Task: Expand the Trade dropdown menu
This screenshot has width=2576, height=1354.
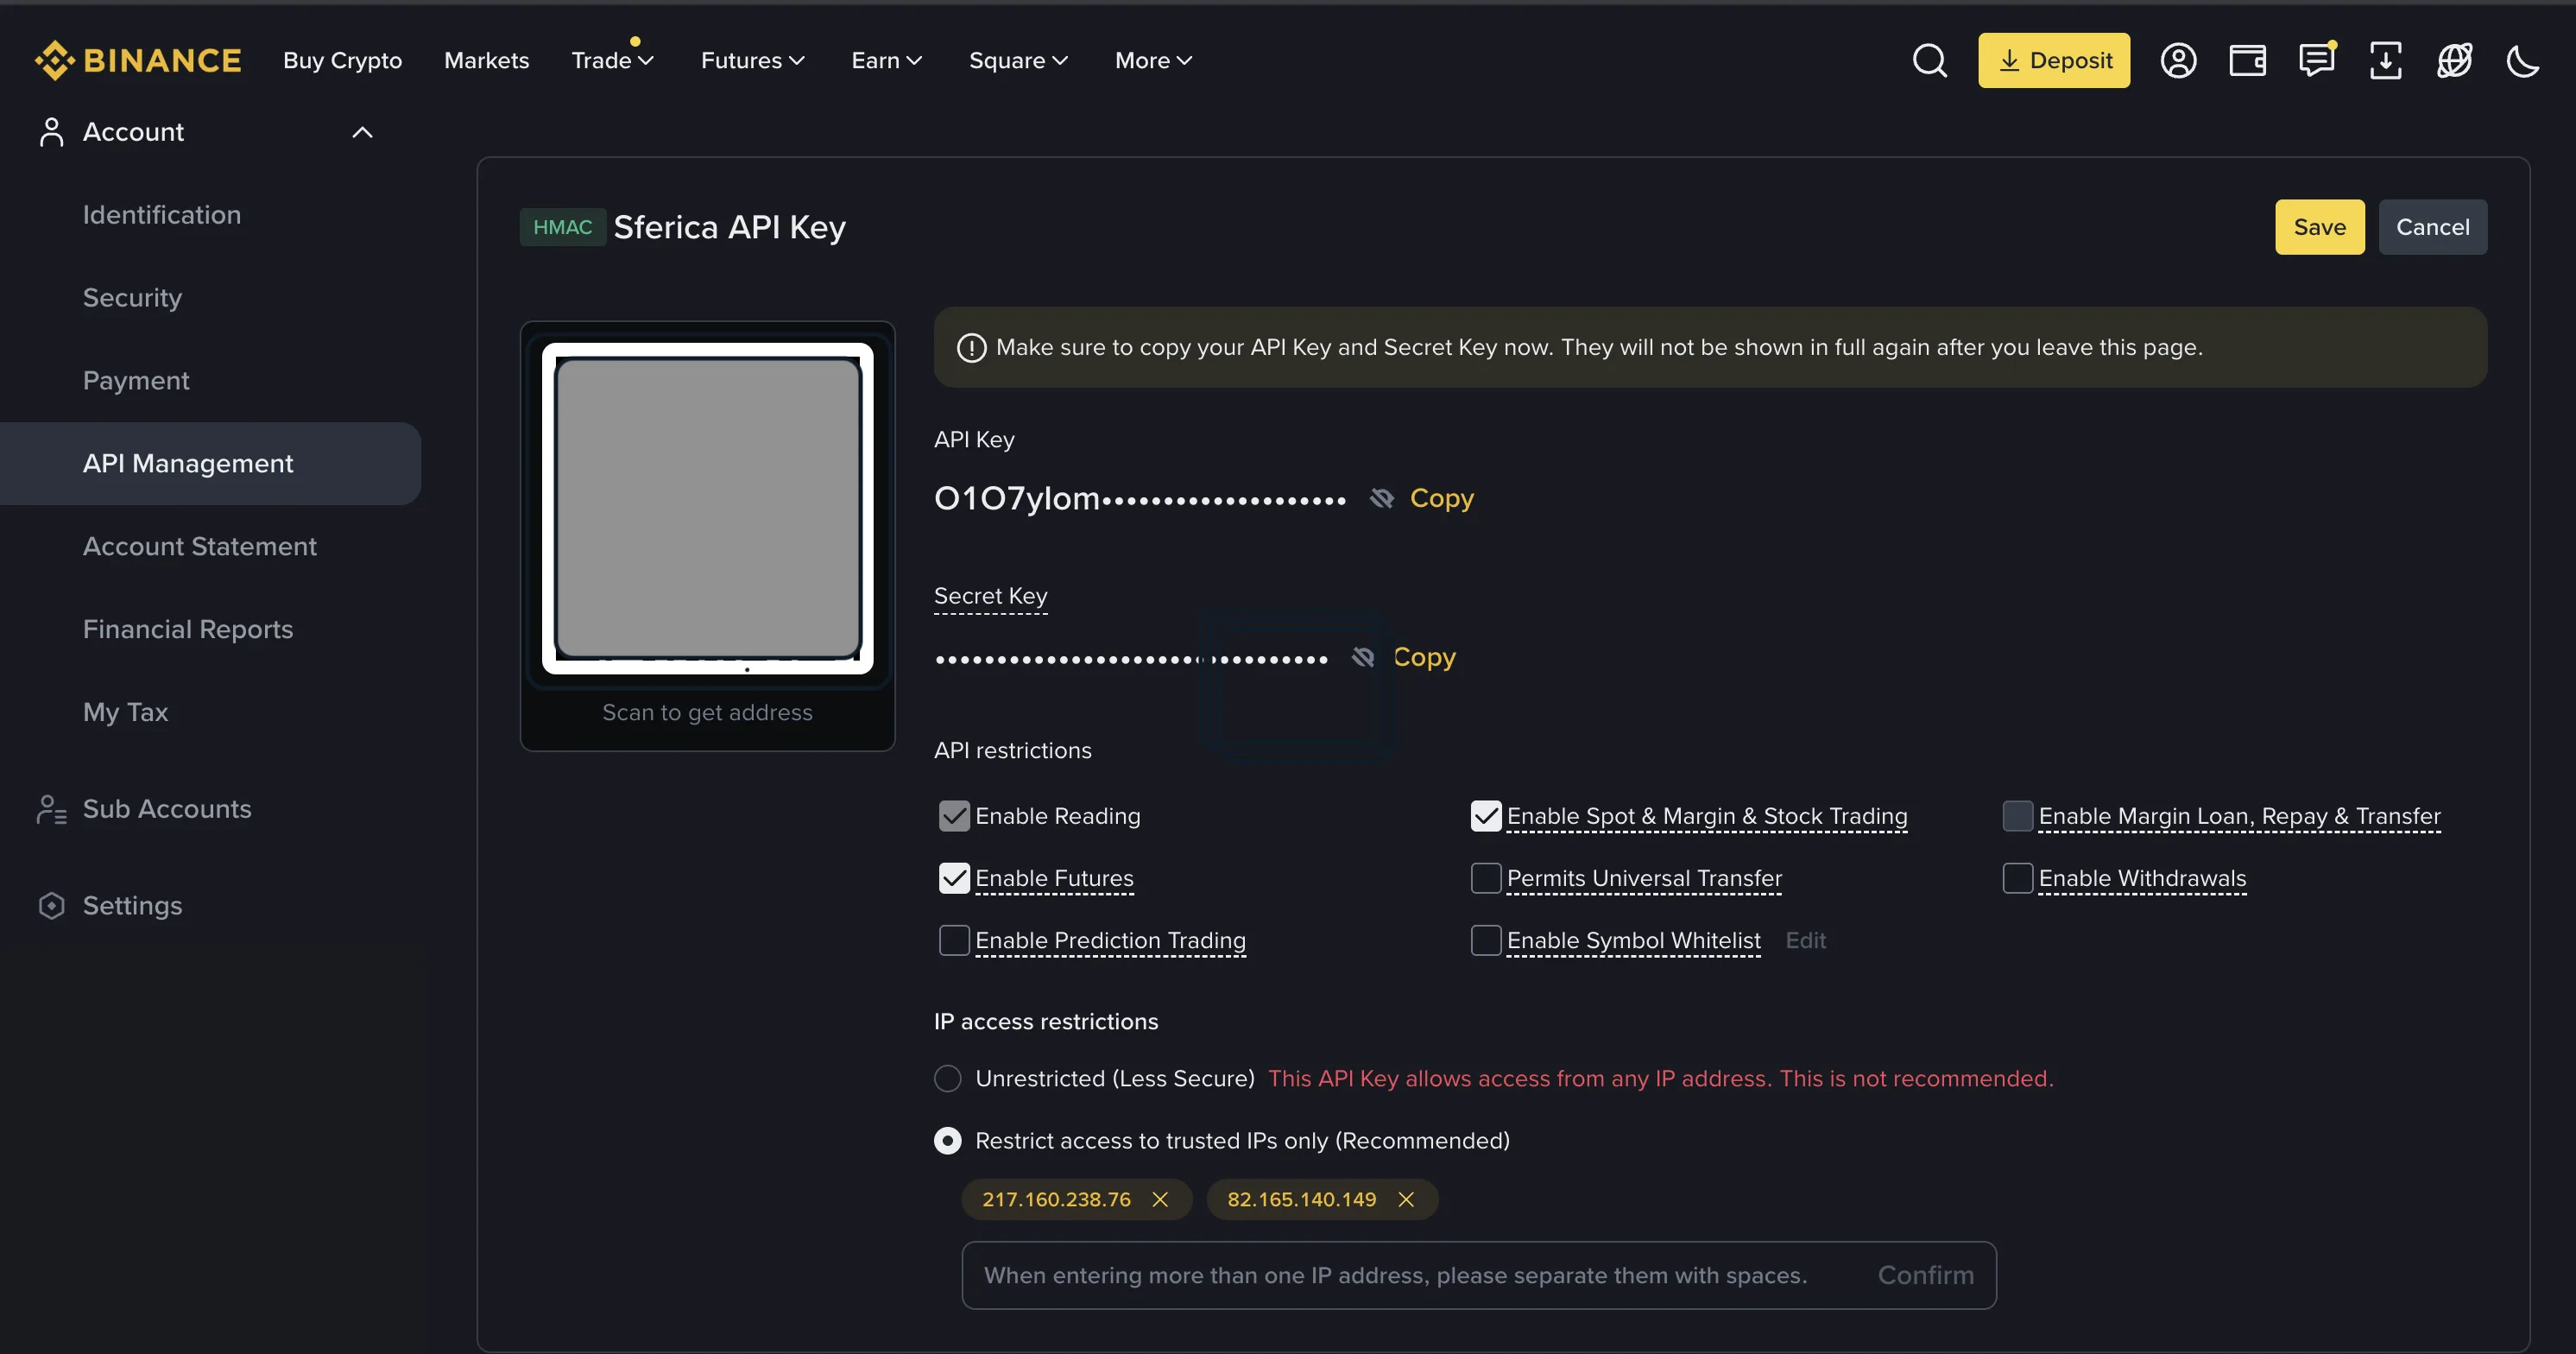Action: click(x=612, y=60)
